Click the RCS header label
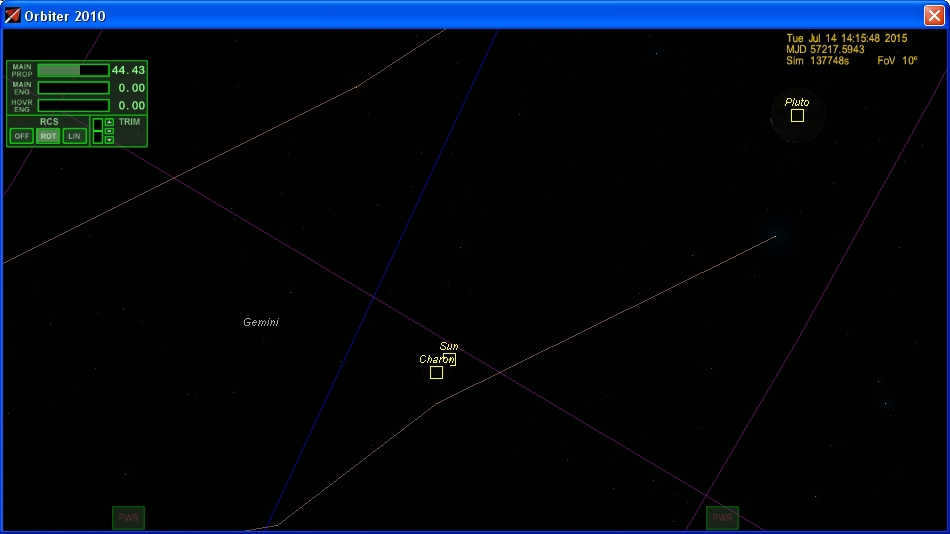The width and height of the screenshot is (950, 534). [x=49, y=122]
